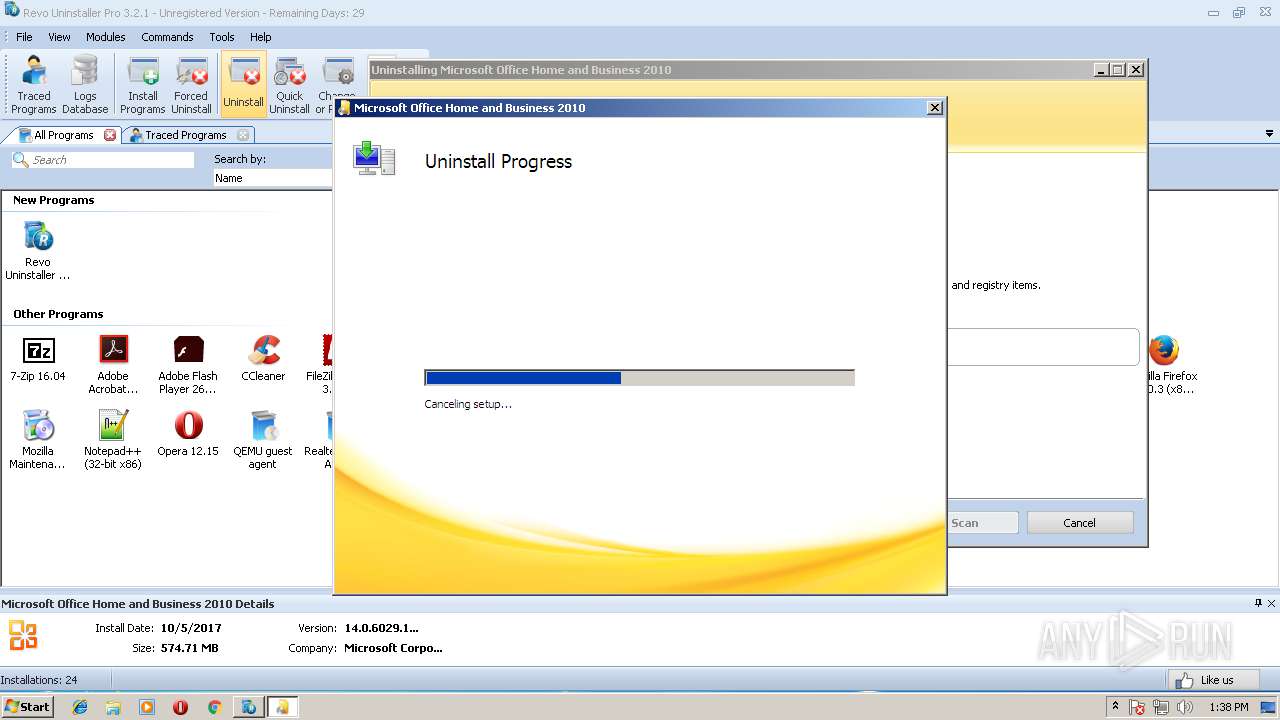Open the Tools menu
Viewport: 1280px width, 720px height.
[x=222, y=37]
